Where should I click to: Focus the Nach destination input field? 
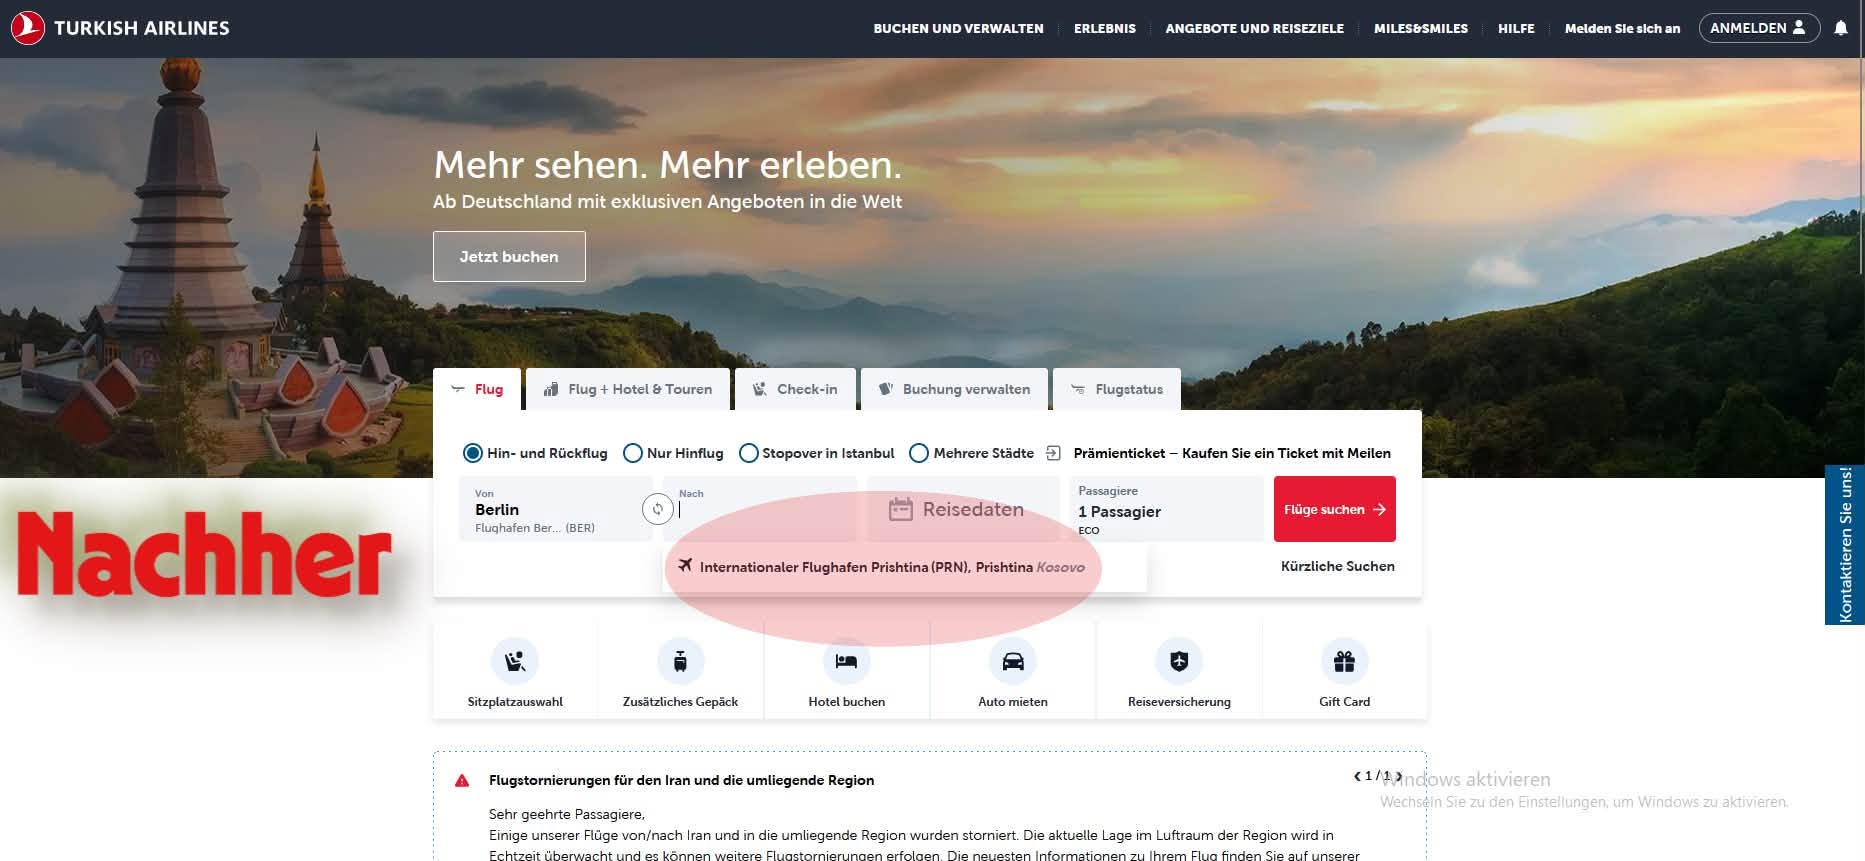(760, 509)
